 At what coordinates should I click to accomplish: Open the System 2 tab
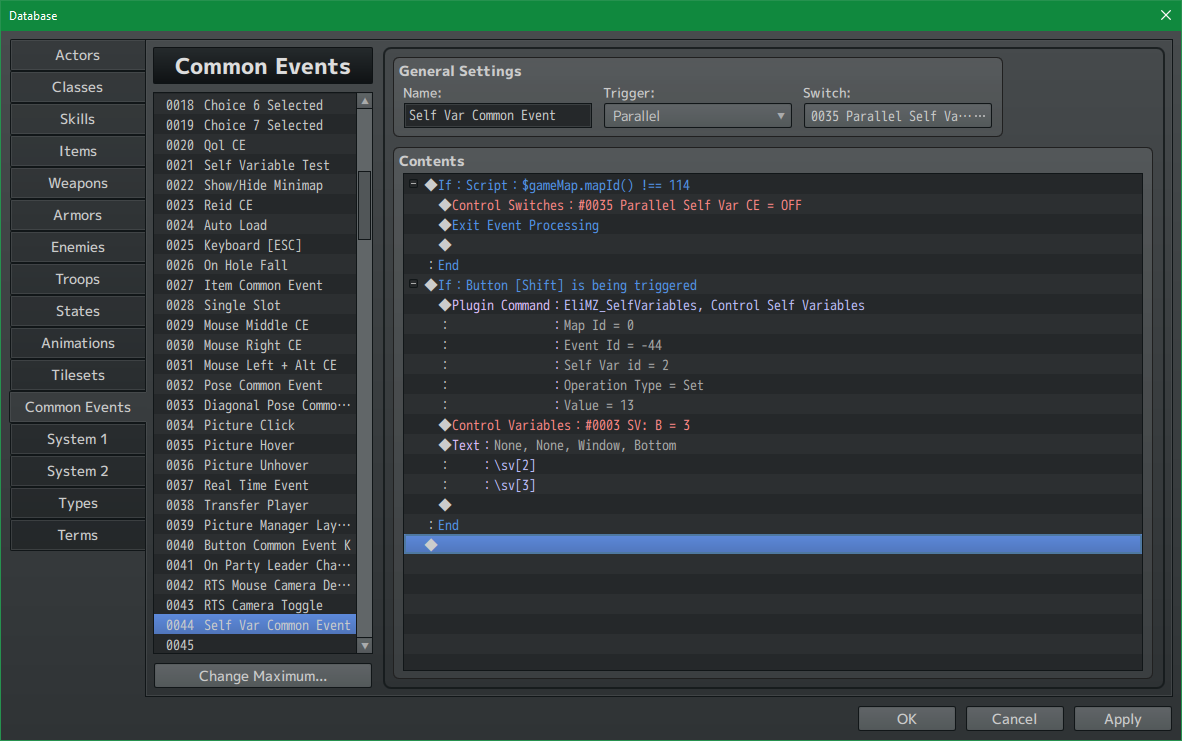[78, 471]
